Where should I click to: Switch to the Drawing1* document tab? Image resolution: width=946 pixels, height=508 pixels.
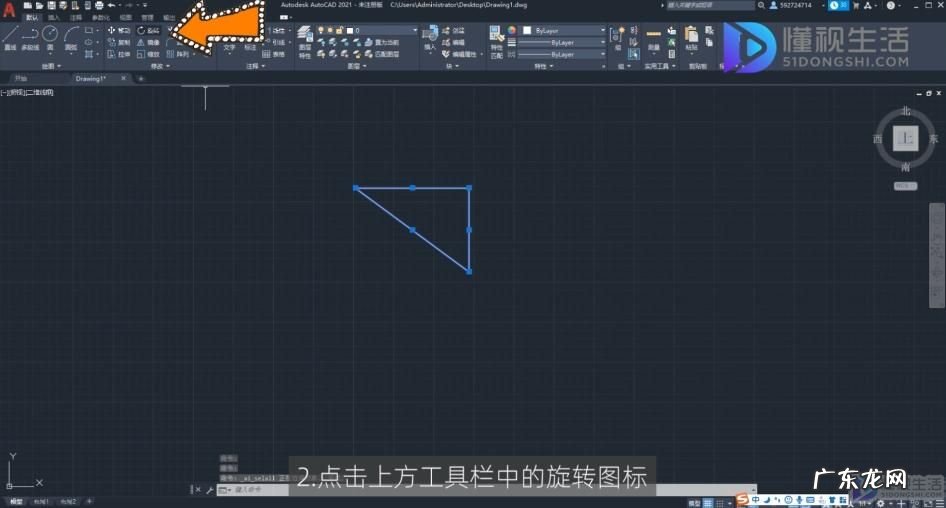point(90,78)
